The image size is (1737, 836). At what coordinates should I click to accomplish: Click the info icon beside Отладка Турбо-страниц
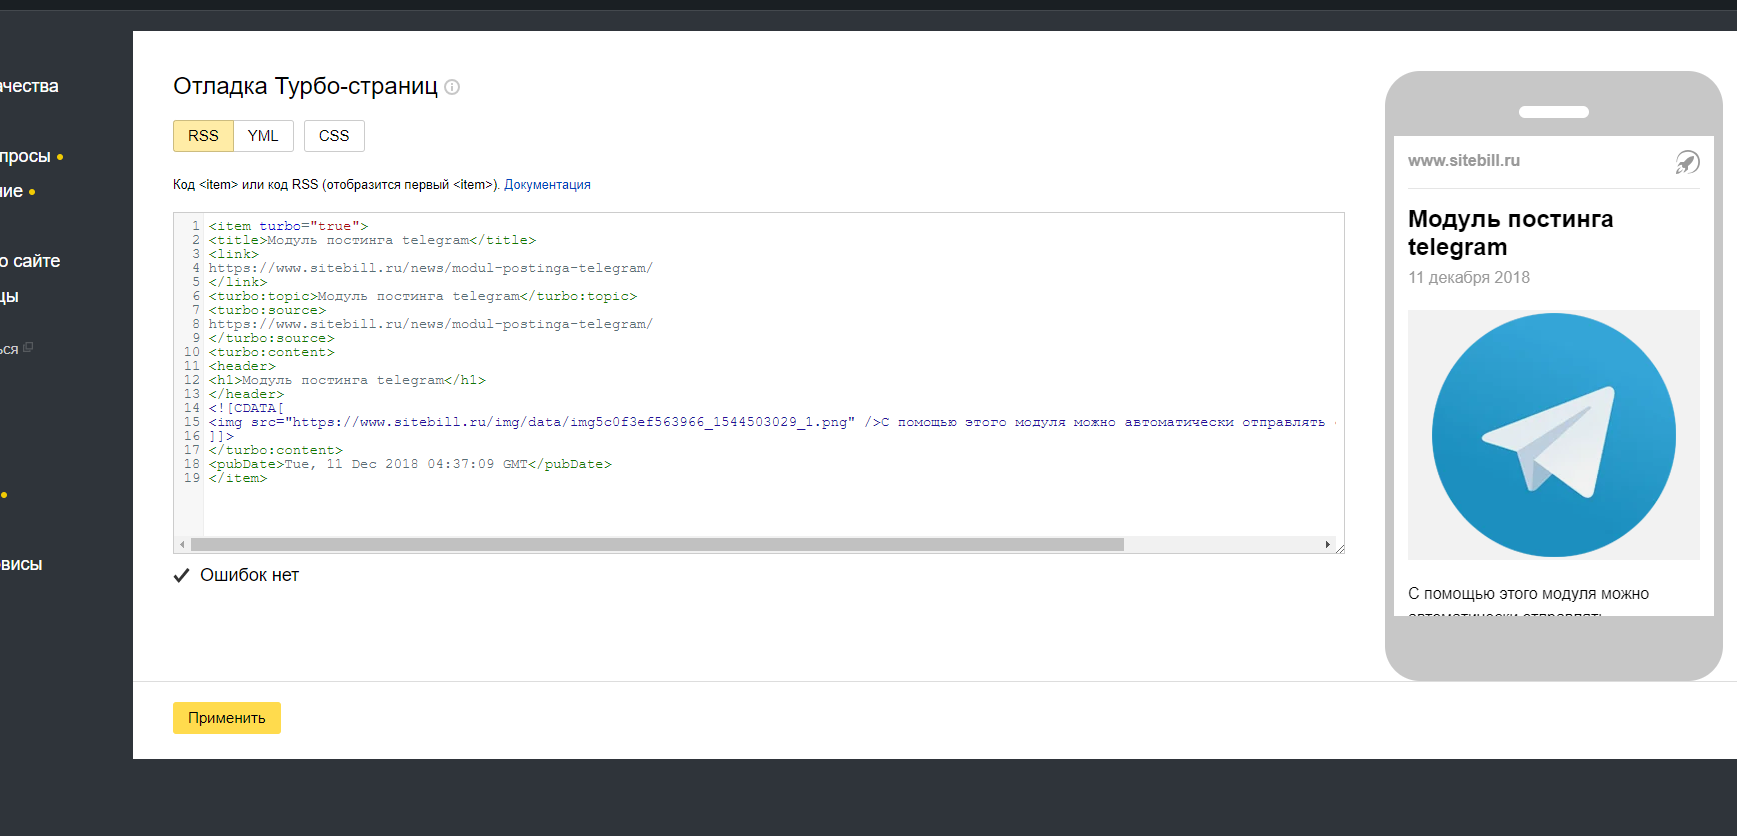[x=452, y=87]
